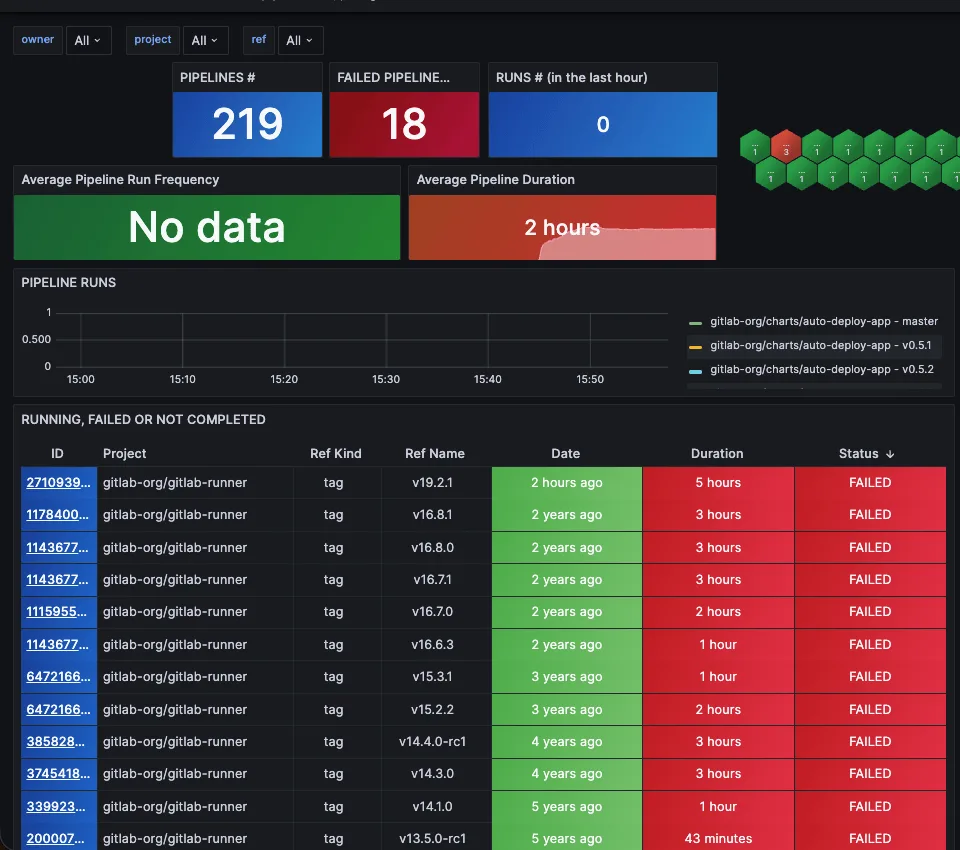This screenshot has width=960, height=850.
Task: Click the tag ref kind in v15.3.1 row
Action: point(334,677)
